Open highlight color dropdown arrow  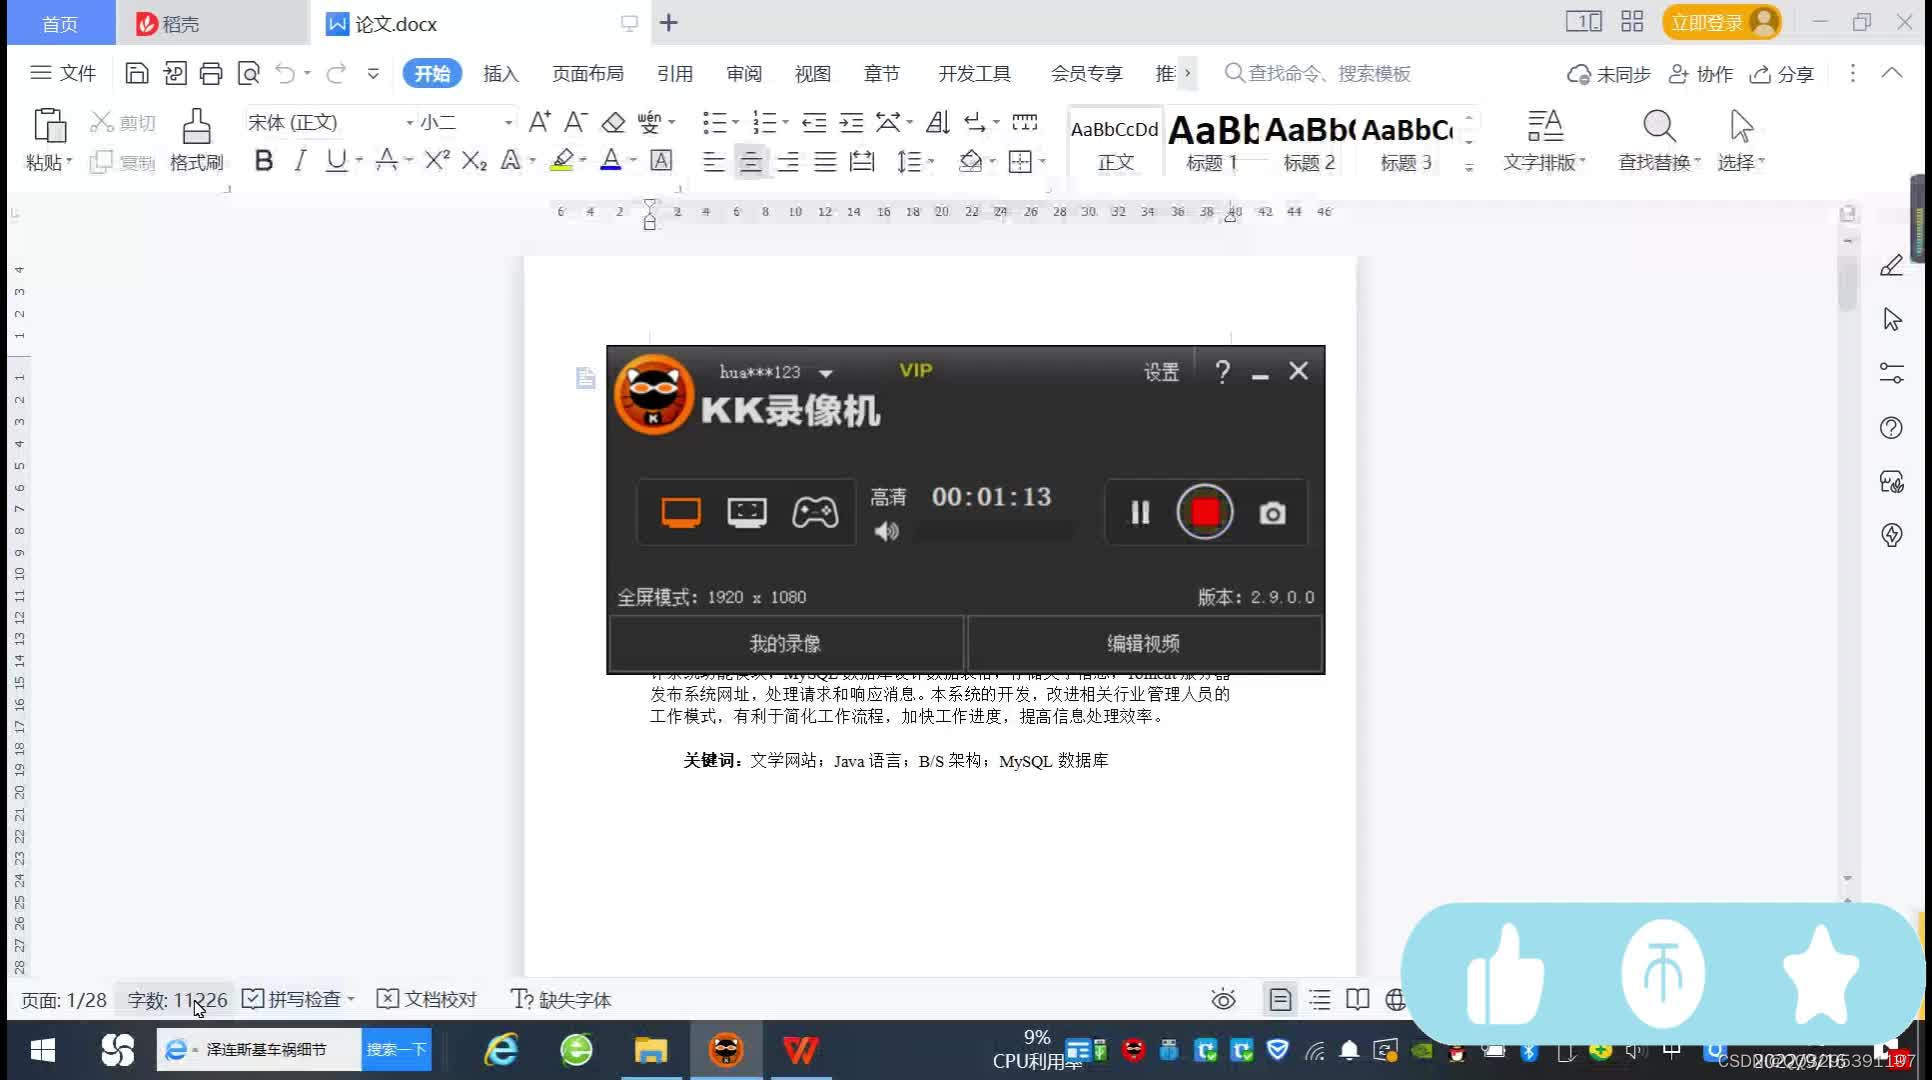coord(582,160)
